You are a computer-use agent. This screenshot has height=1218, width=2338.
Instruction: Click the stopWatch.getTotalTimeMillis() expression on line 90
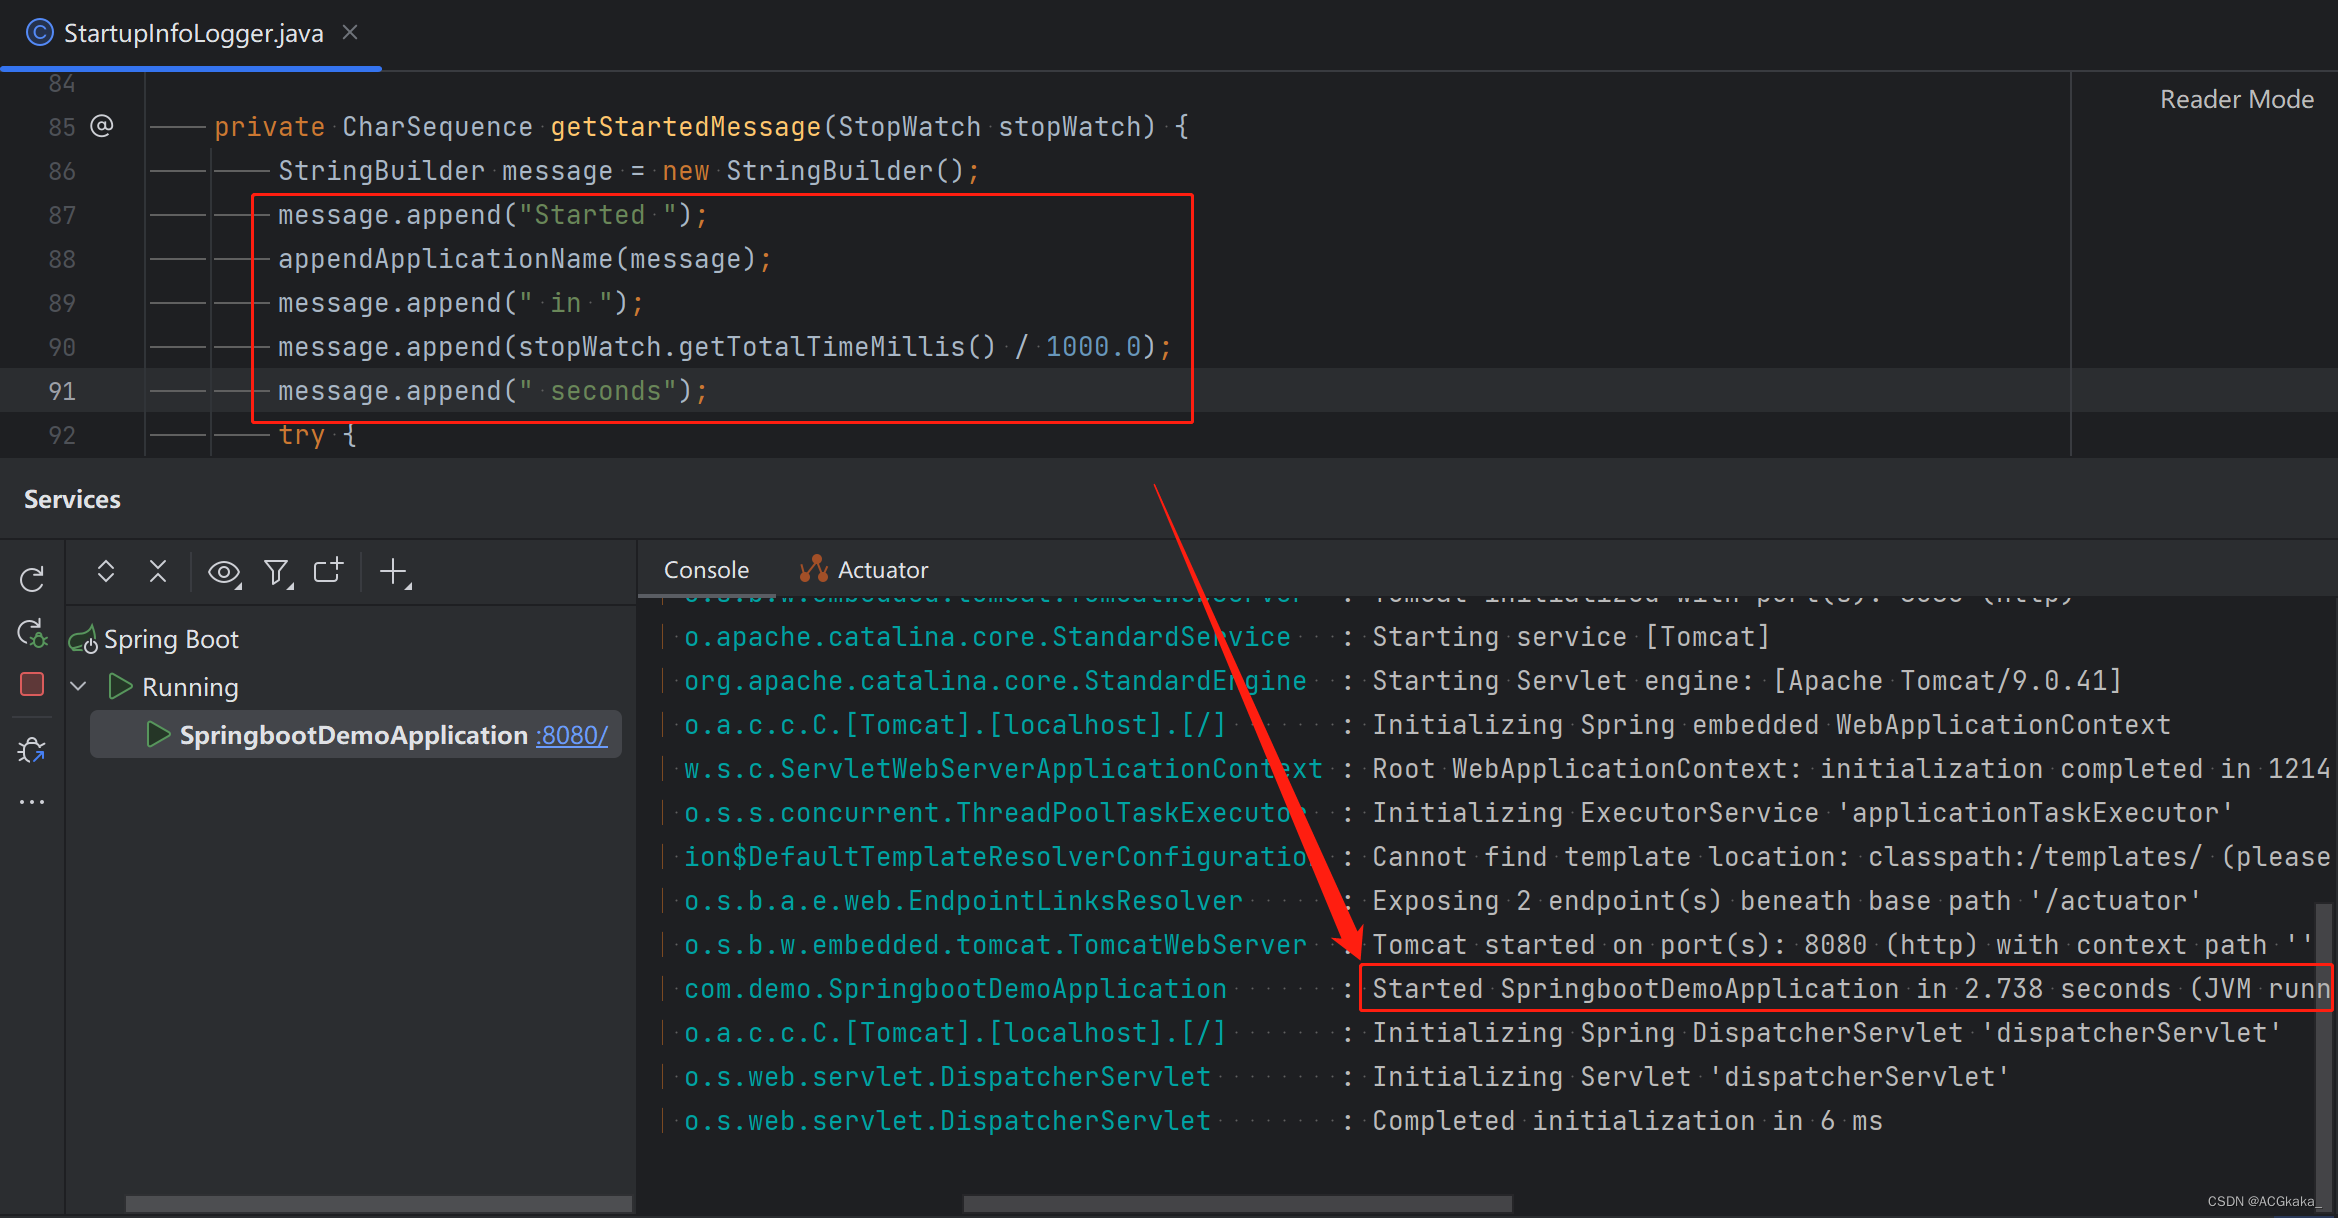click(757, 347)
